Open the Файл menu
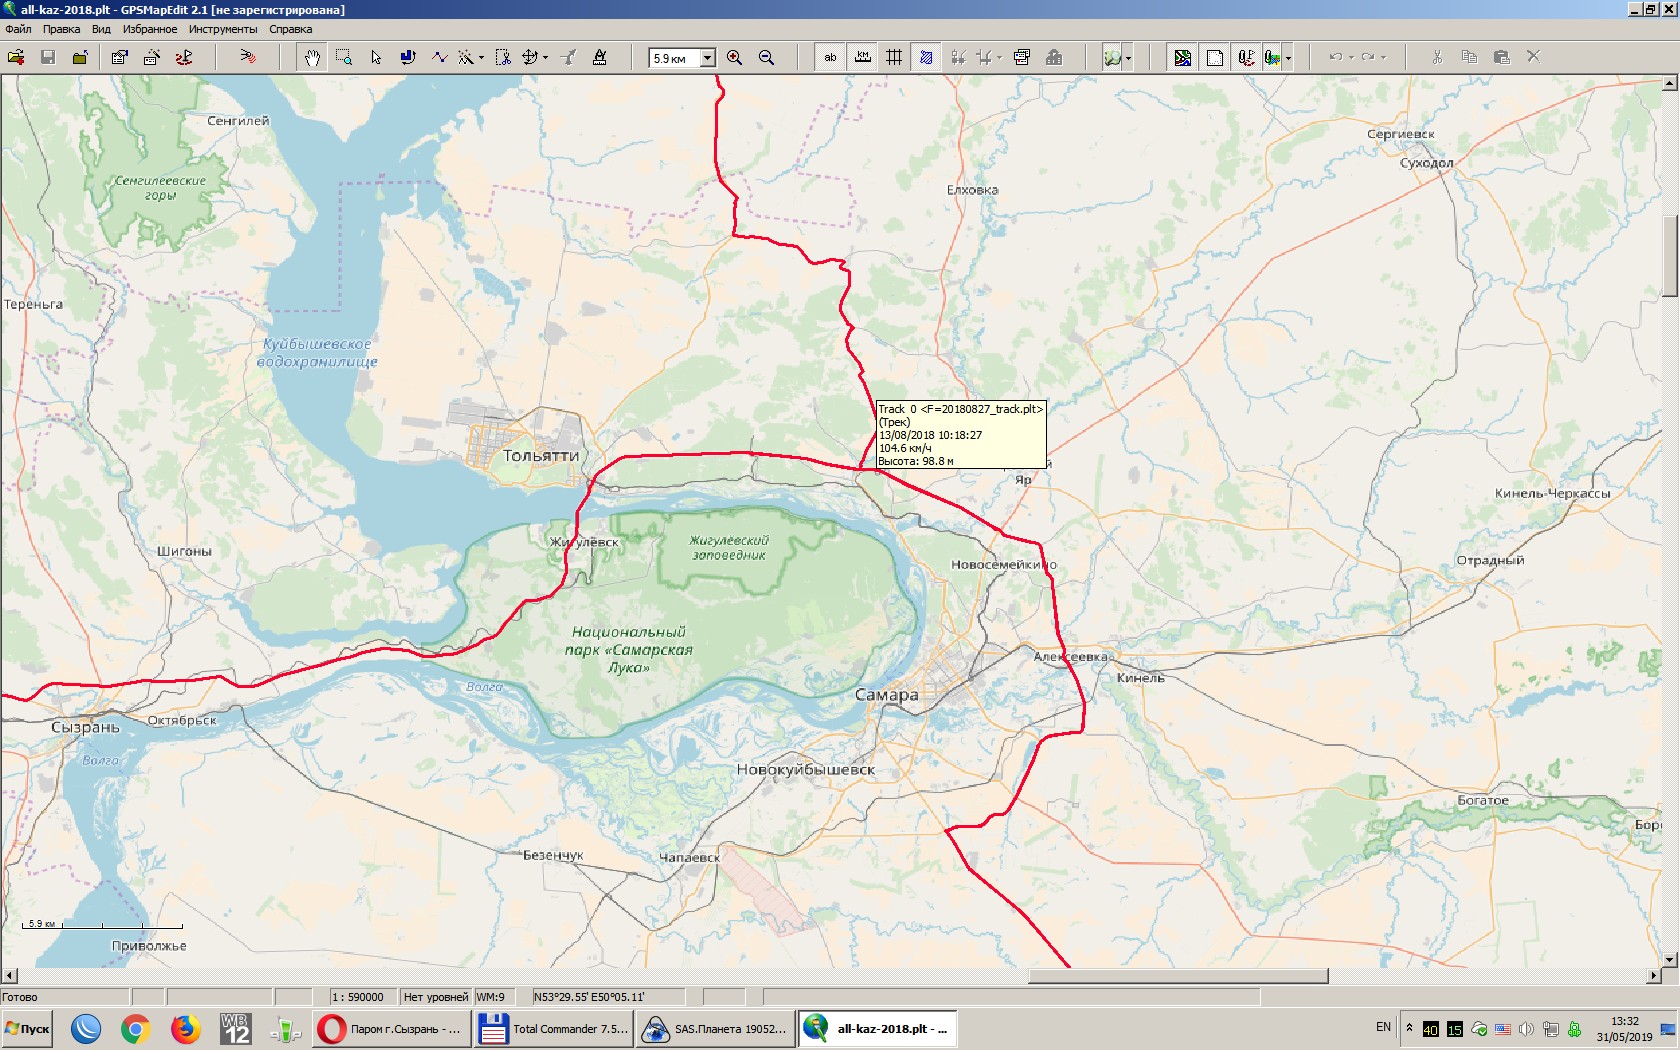This screenshot has width=1680, height=1050. (18, 29)
